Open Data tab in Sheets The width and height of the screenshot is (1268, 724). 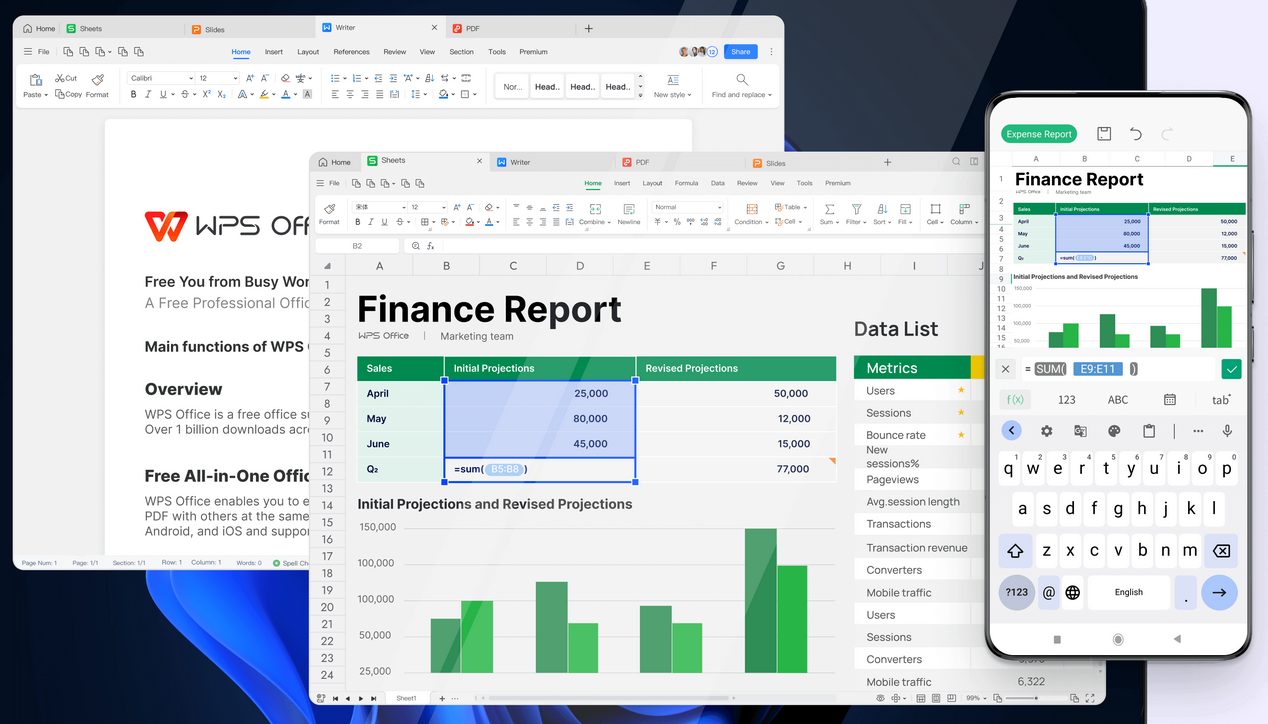coord(718,183)
